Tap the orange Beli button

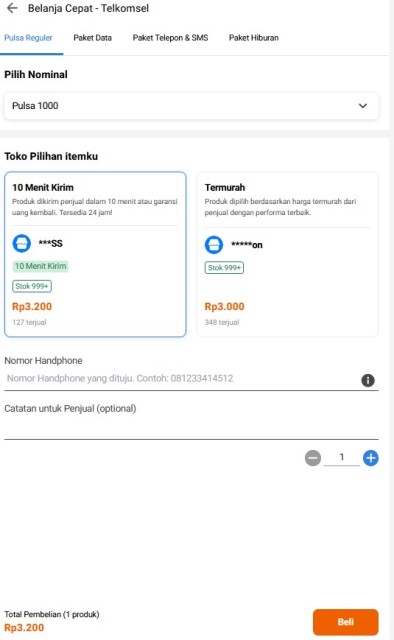(x=346, y=622)
